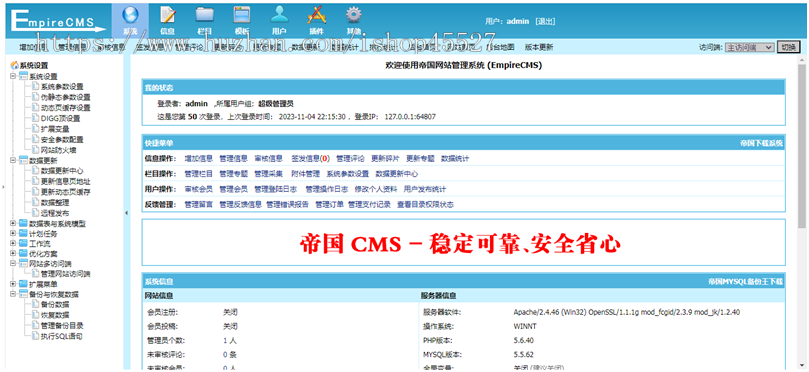Viewport: 809px width, 372px height.
Task: Expand the 优化方案 tree node
Action: 13,254
